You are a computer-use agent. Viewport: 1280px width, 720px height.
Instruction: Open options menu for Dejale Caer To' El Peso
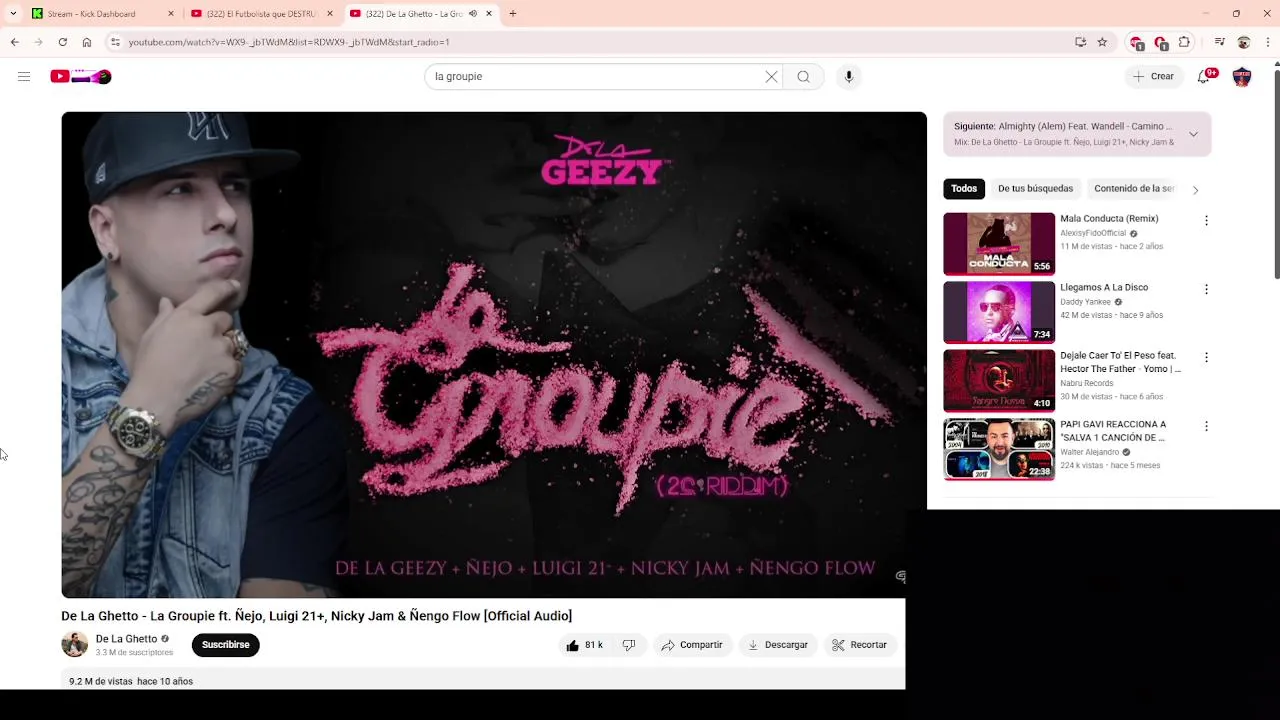pyautogui.click(x=1206, y=357)
